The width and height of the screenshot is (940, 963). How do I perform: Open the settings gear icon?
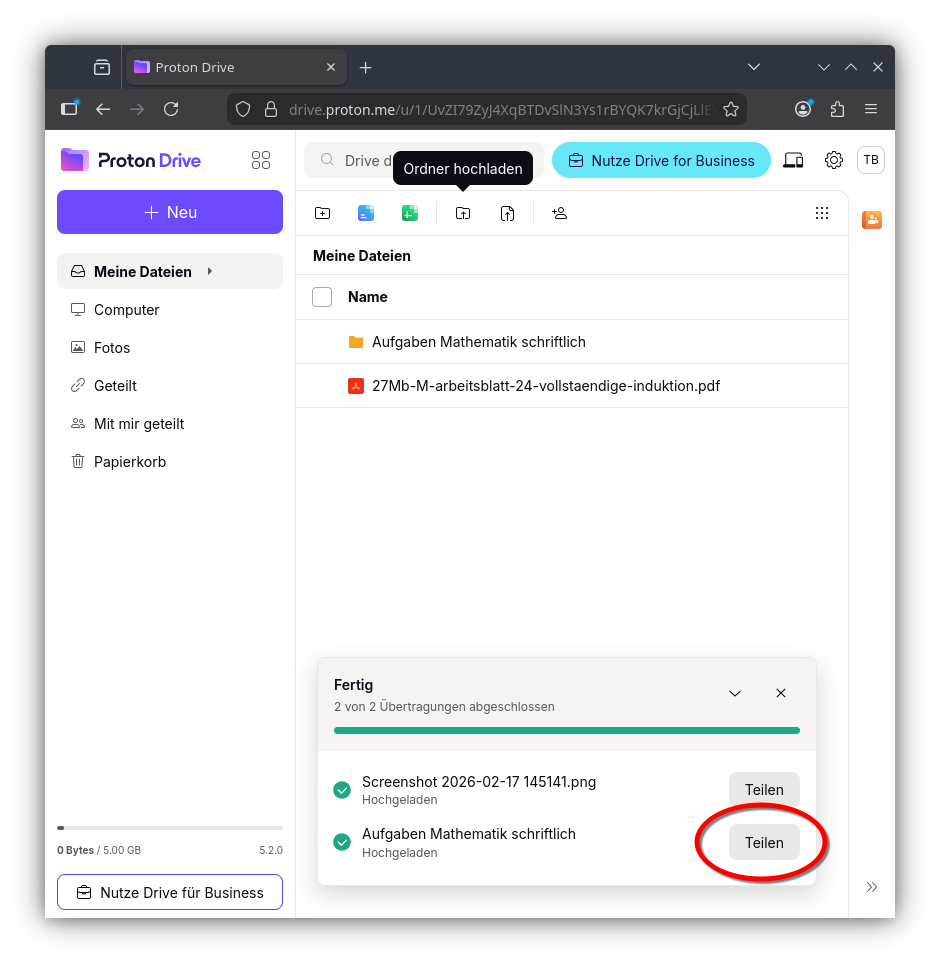point(834,160)
